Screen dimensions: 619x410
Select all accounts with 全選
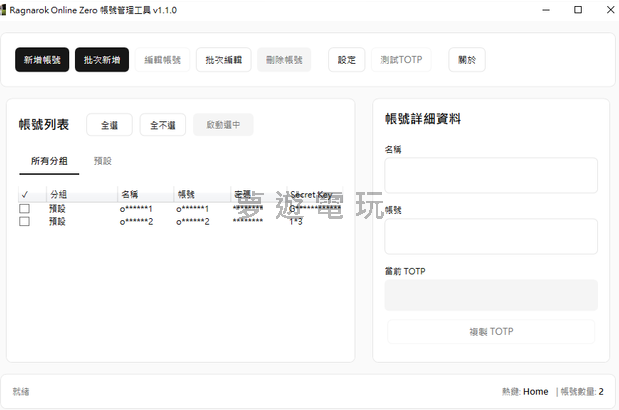(x=109, y=125)
